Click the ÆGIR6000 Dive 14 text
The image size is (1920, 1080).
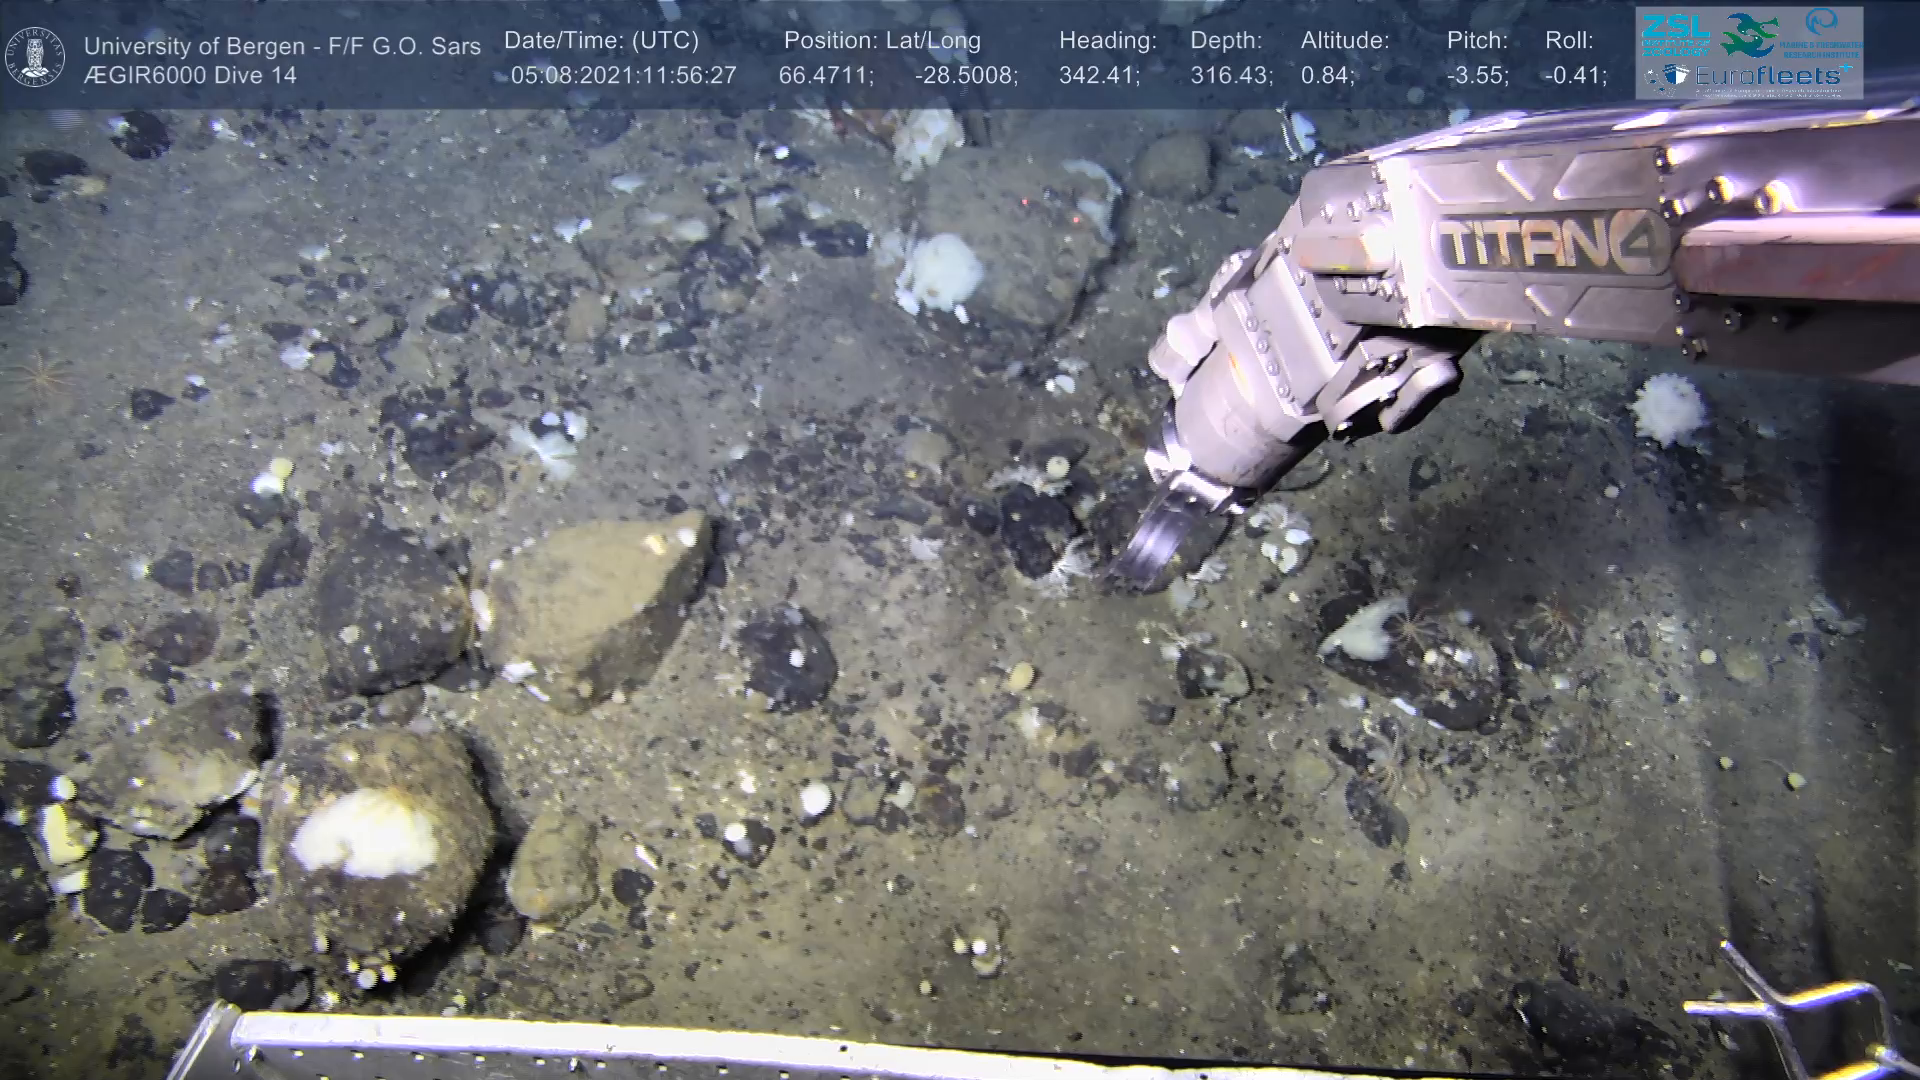(x=190, y=76)
